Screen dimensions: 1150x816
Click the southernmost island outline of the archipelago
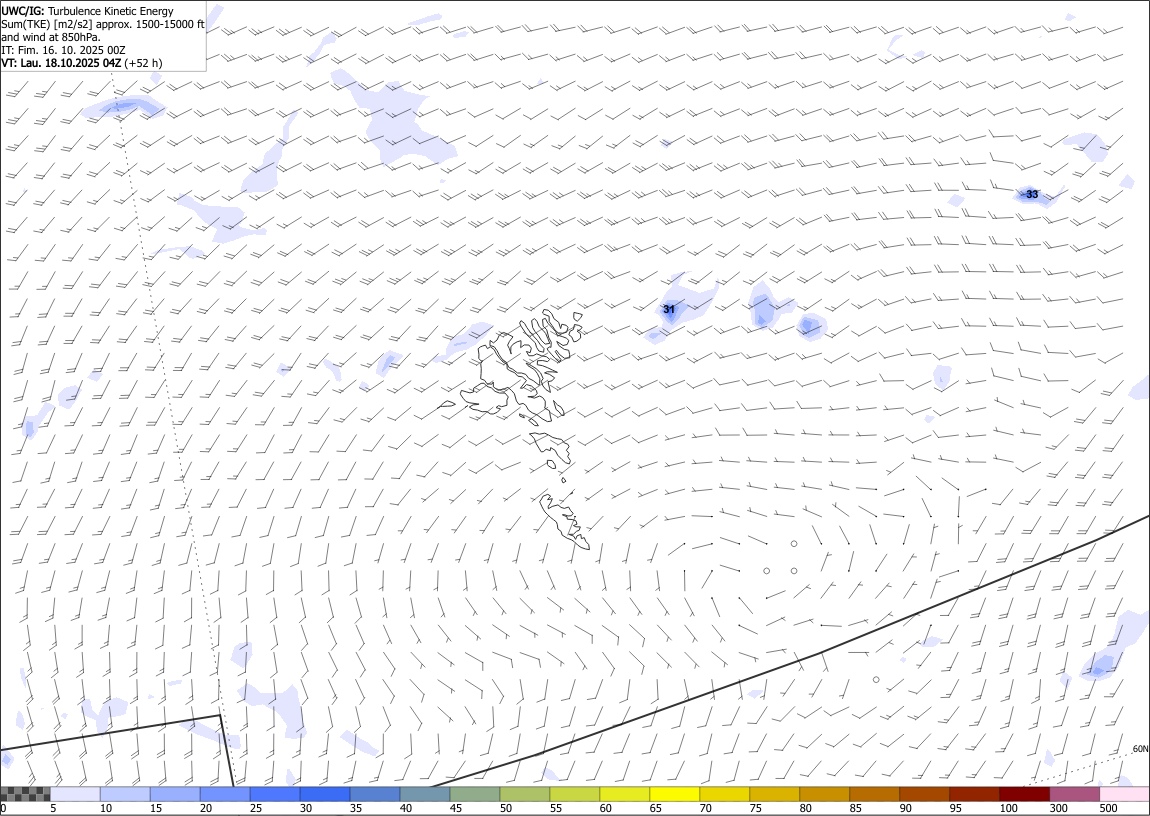565,521
